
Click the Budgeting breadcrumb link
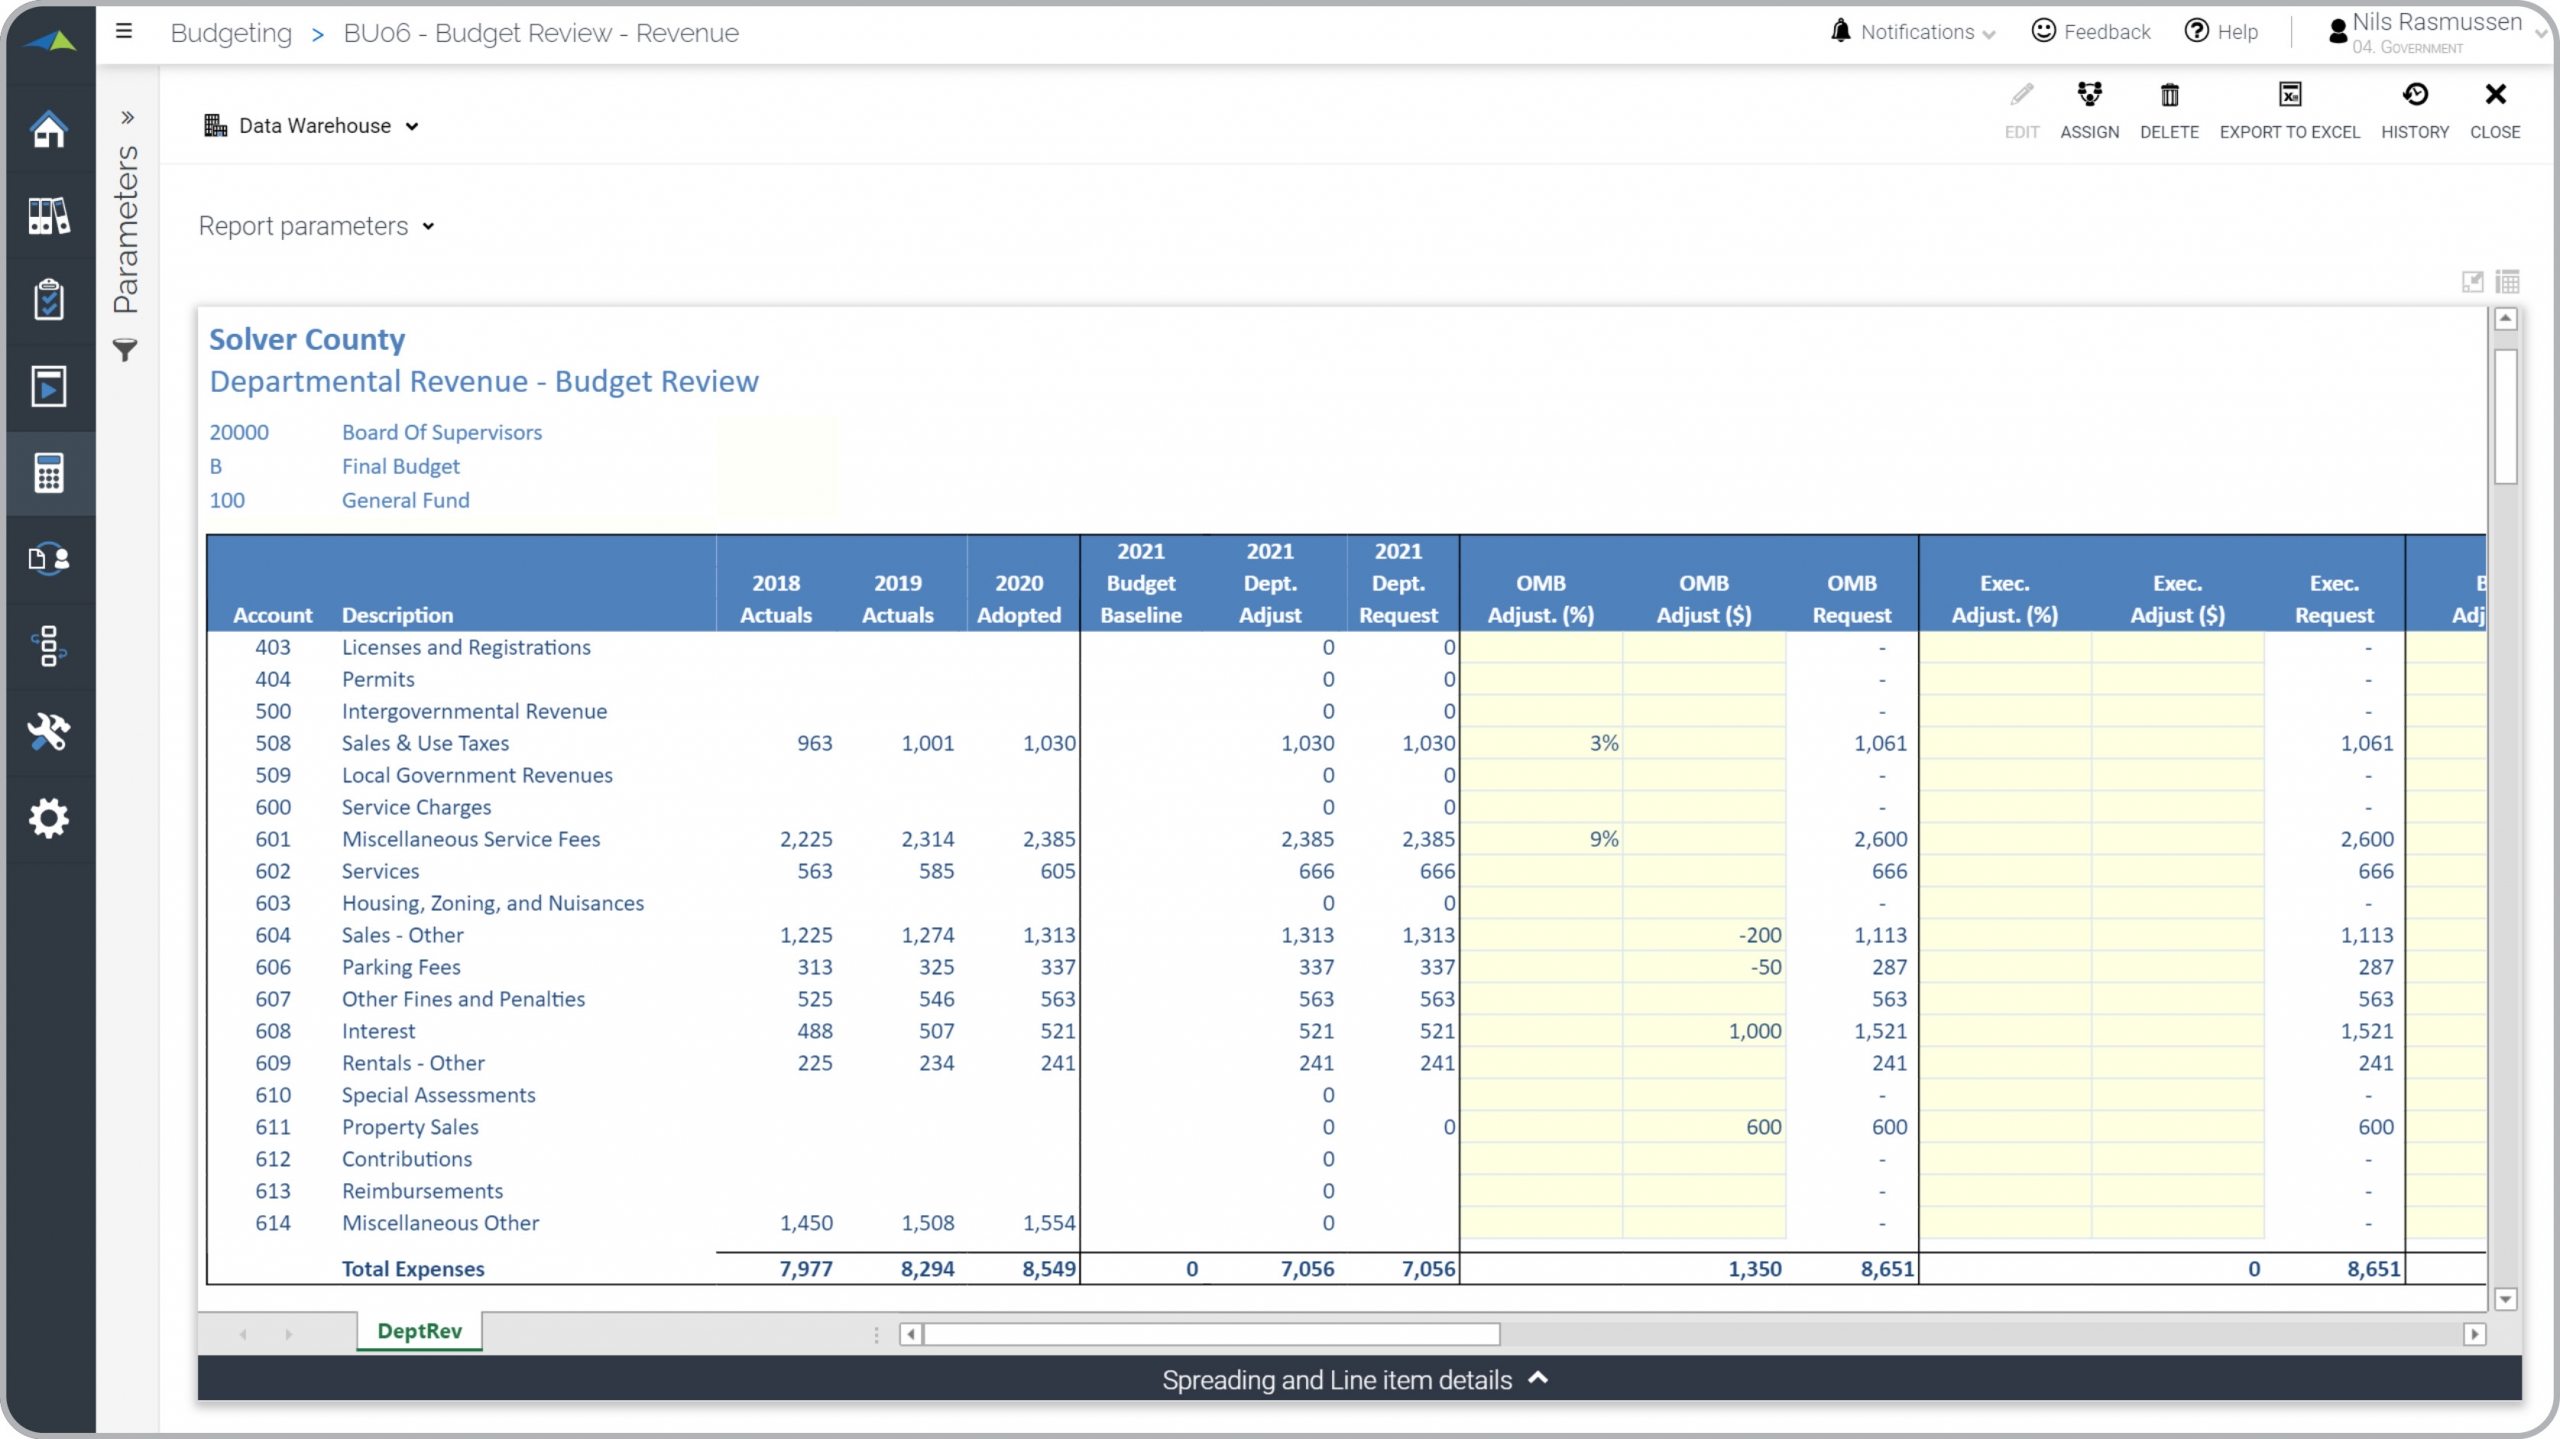[x=231, y=33]
